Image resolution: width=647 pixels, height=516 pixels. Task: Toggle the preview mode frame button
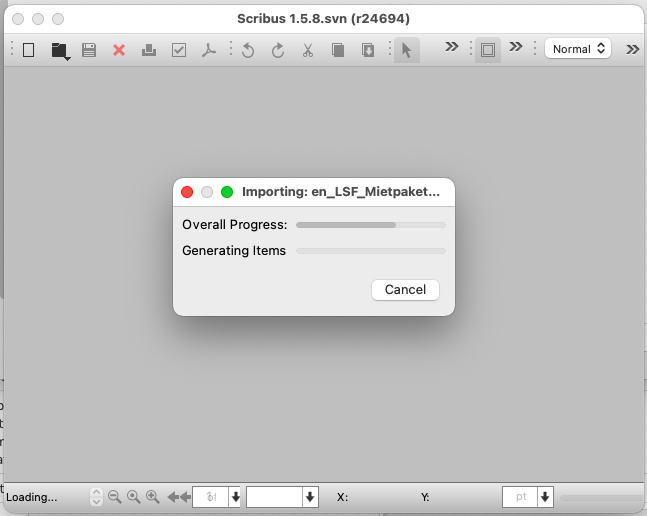(x=488, y=49)
